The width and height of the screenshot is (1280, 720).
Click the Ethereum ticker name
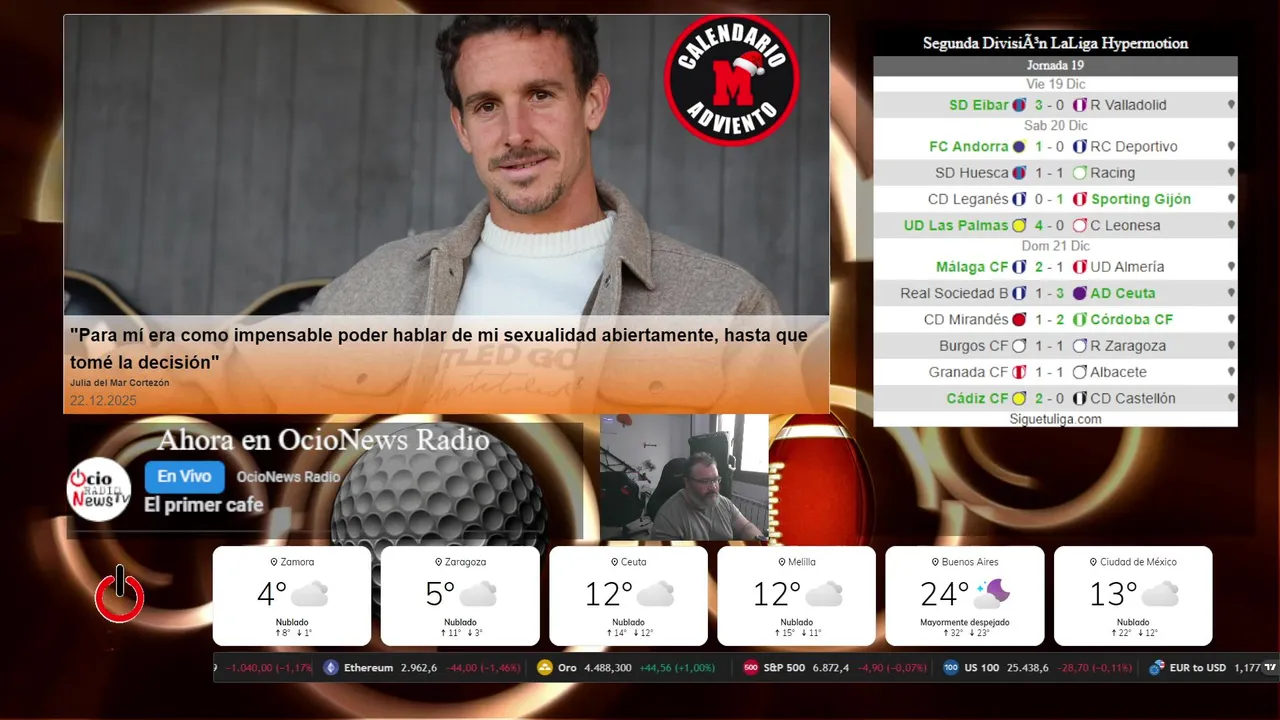pos(368,668)
